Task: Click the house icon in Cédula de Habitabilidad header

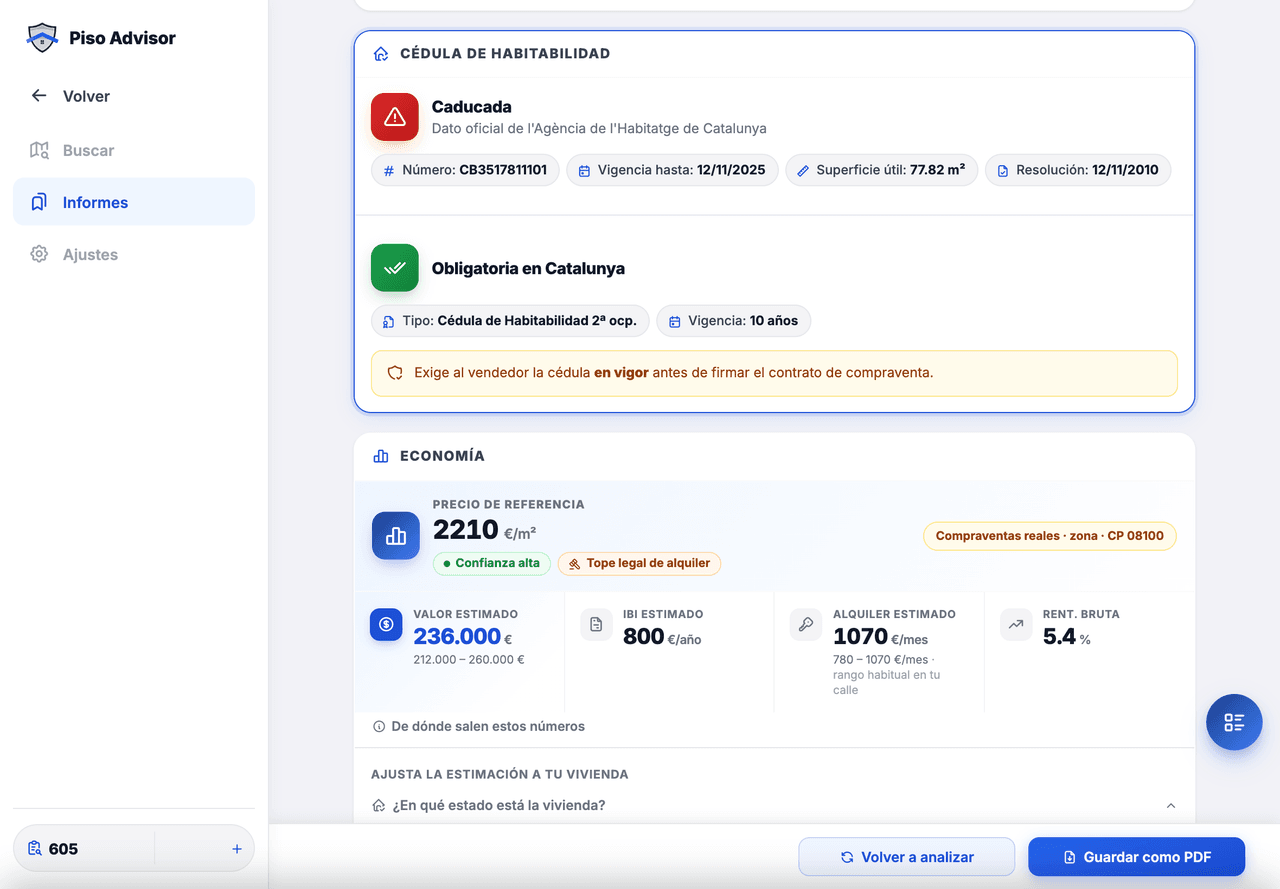Action: [381, 54]
